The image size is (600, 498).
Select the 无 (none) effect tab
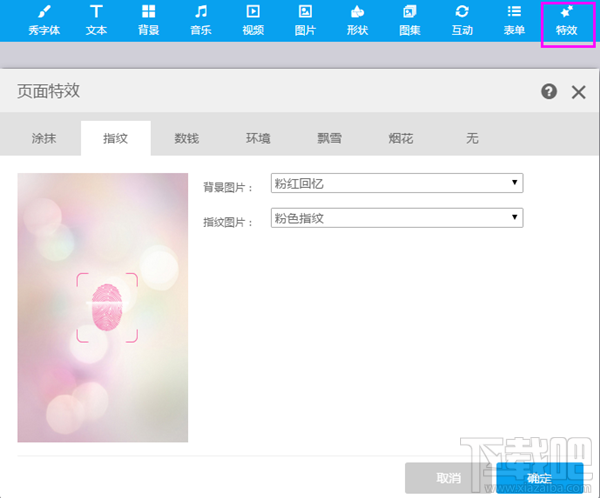tap(472, 138)
